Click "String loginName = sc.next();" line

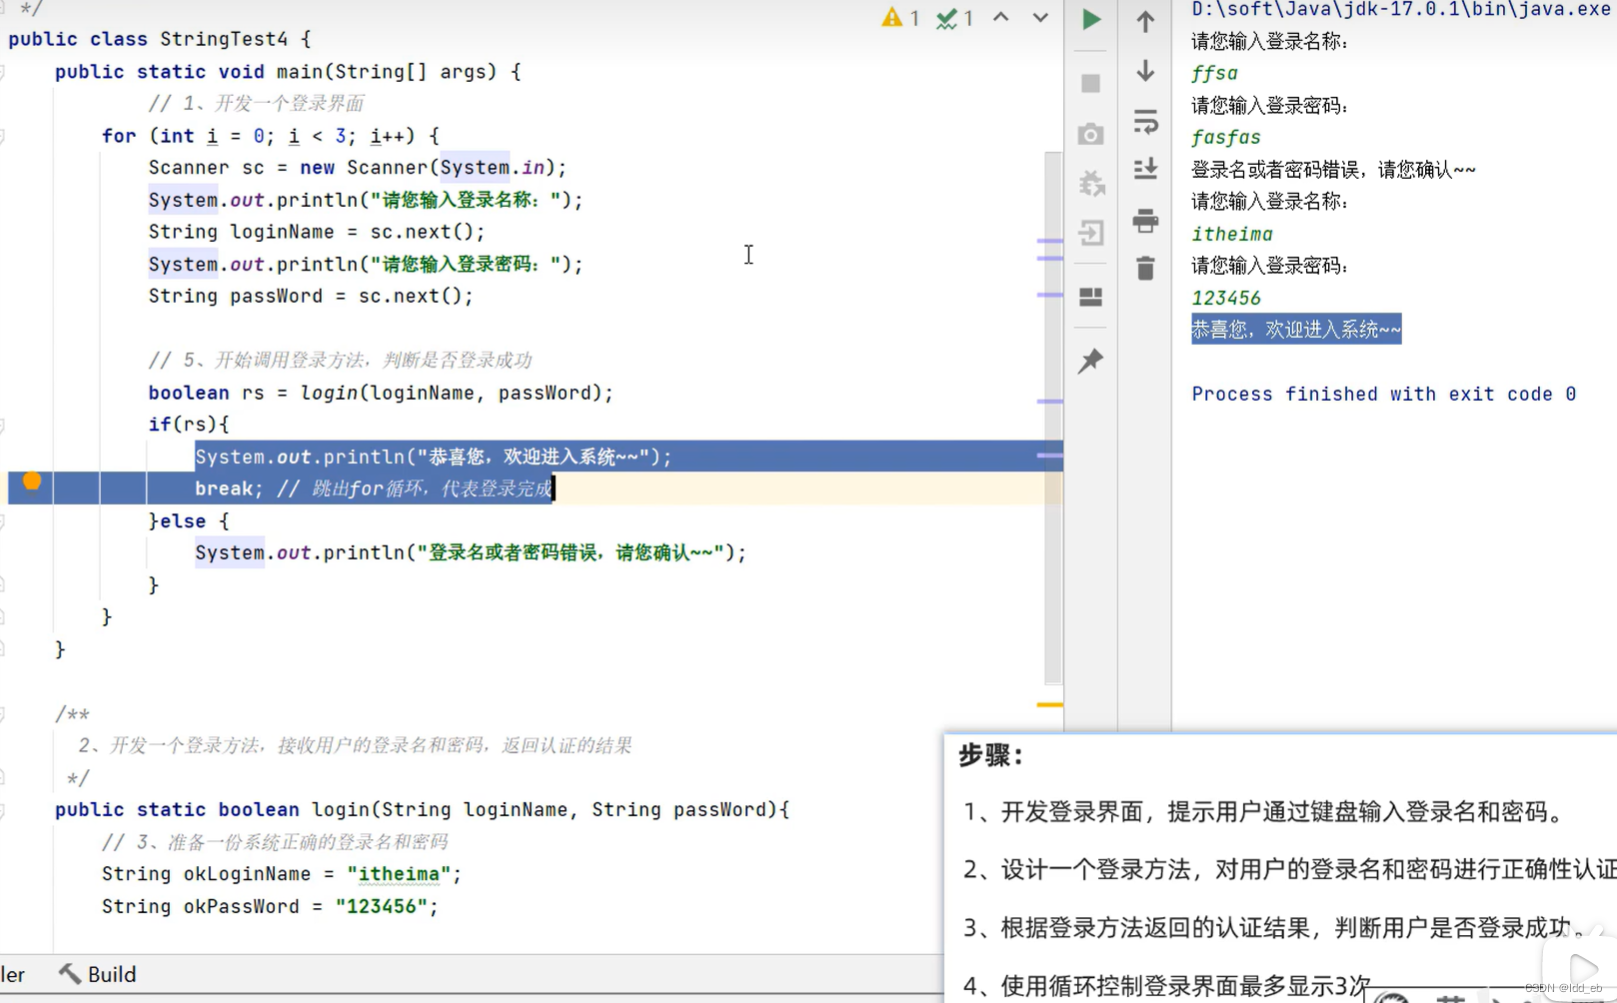pos(316,231)
